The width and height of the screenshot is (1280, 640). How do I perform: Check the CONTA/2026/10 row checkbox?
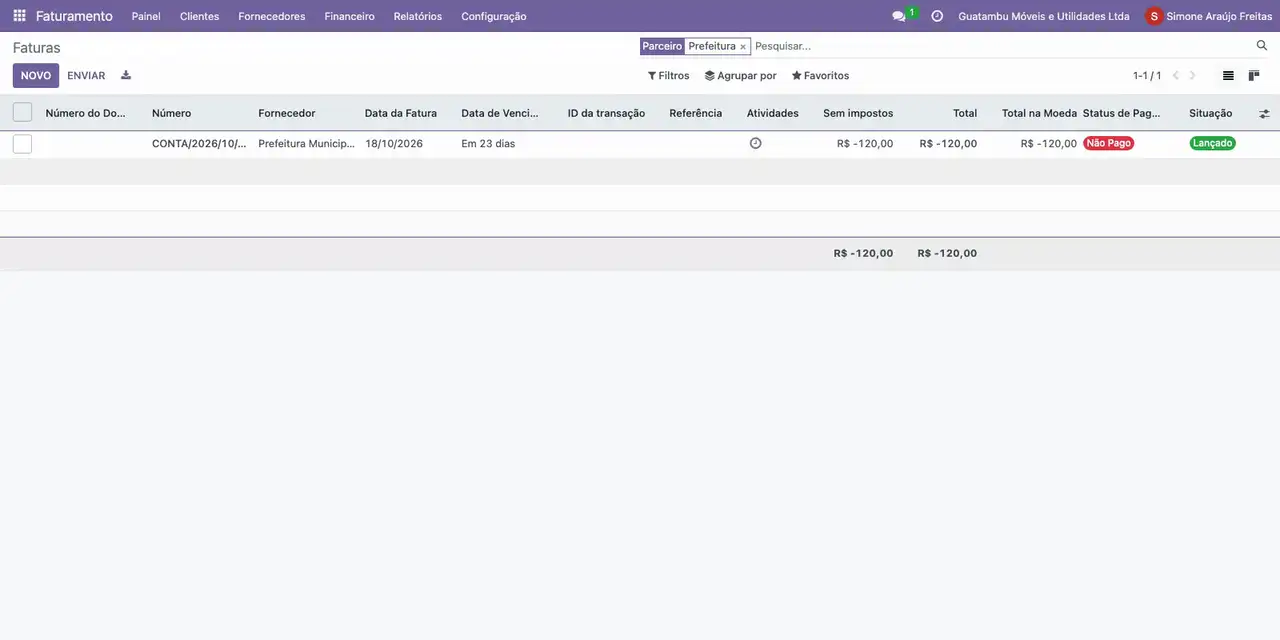click(x=22, y=144)
